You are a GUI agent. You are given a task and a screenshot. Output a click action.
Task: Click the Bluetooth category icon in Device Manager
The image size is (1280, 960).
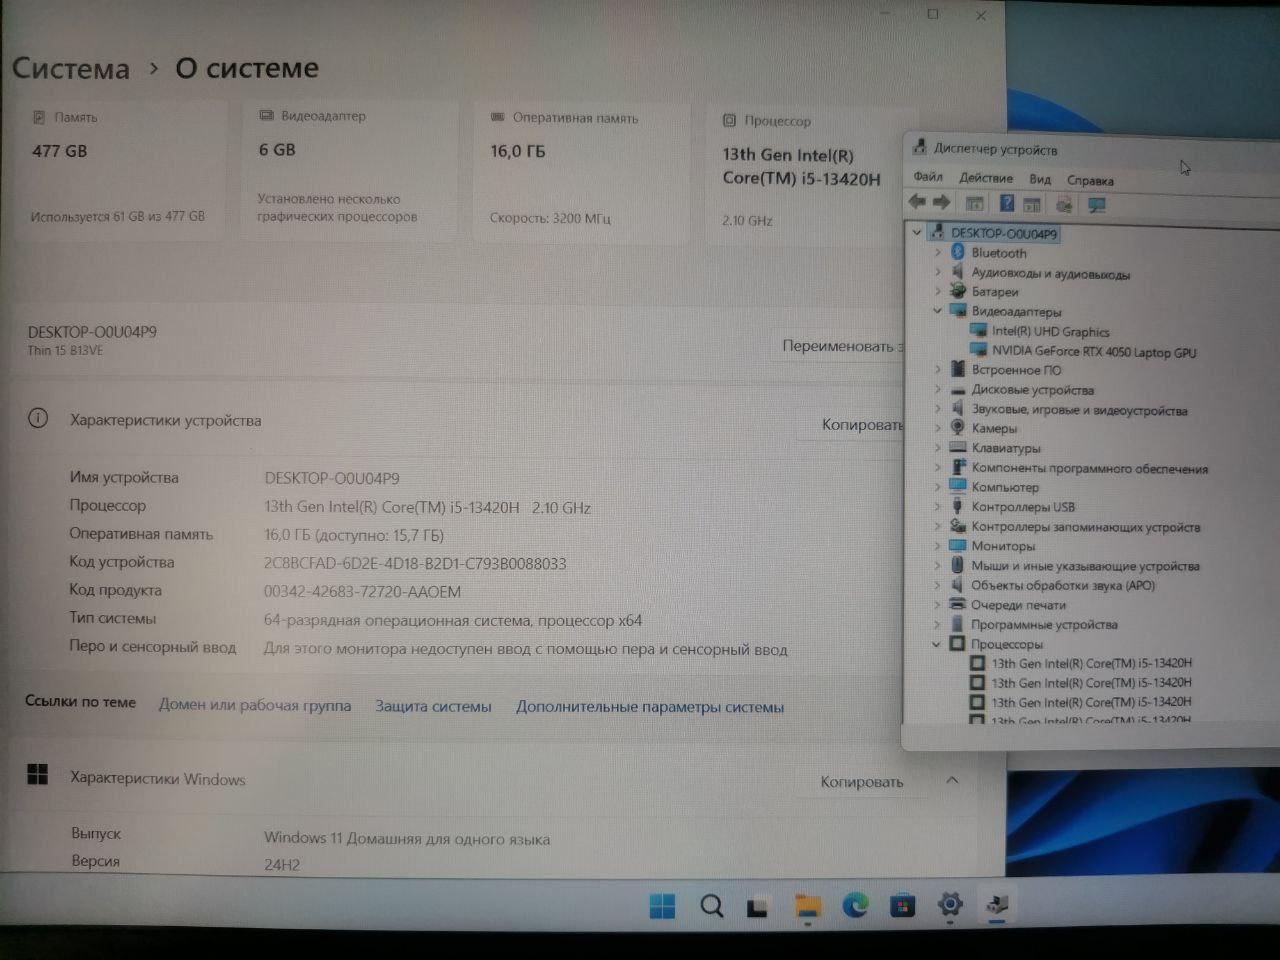(958, 253)
